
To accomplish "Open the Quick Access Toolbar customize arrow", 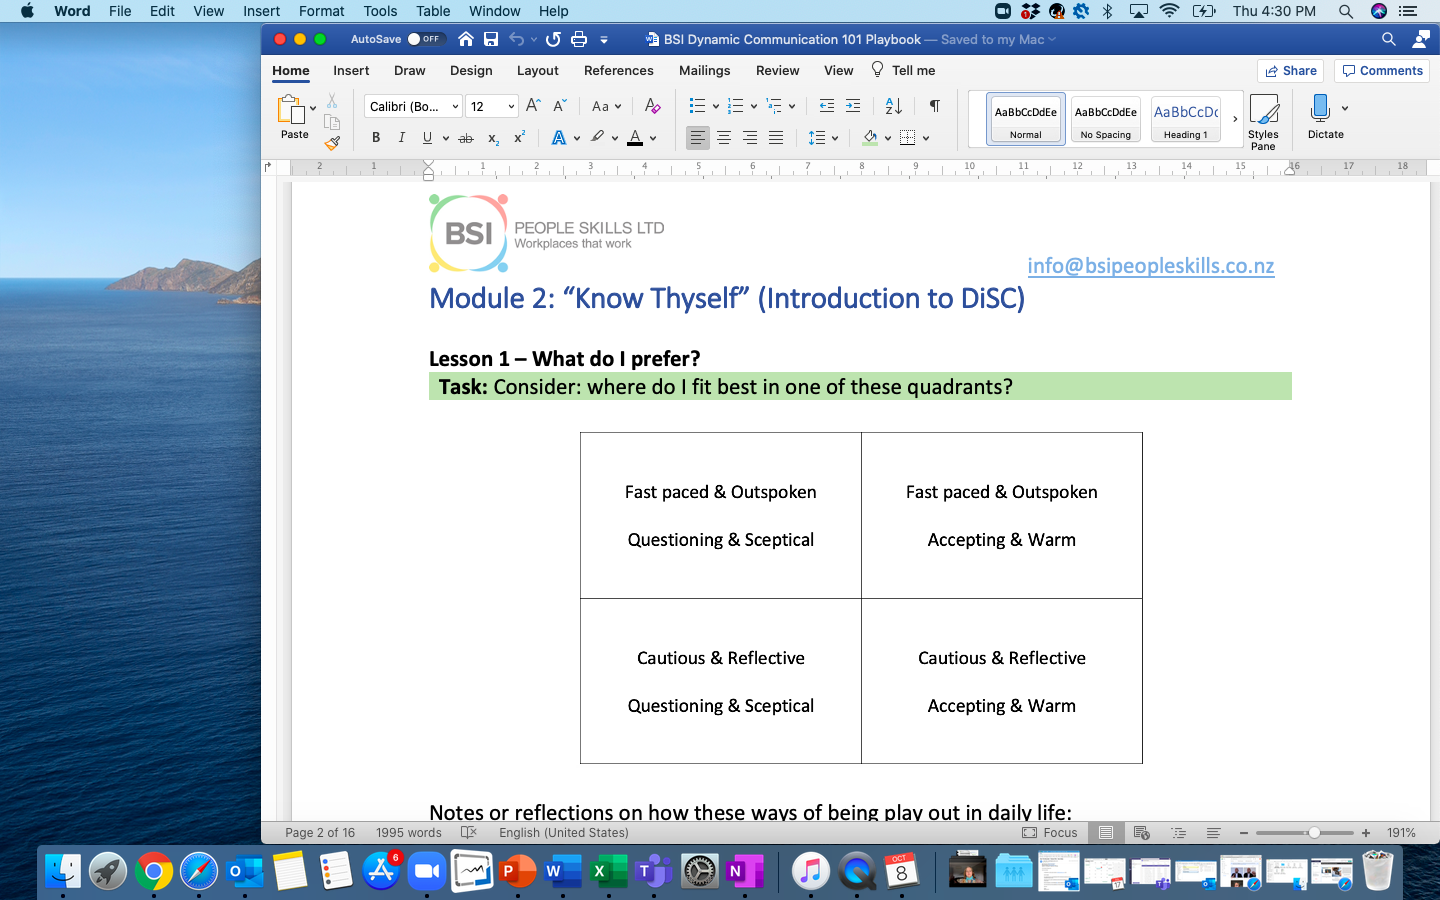I will (x=604, y=39).
